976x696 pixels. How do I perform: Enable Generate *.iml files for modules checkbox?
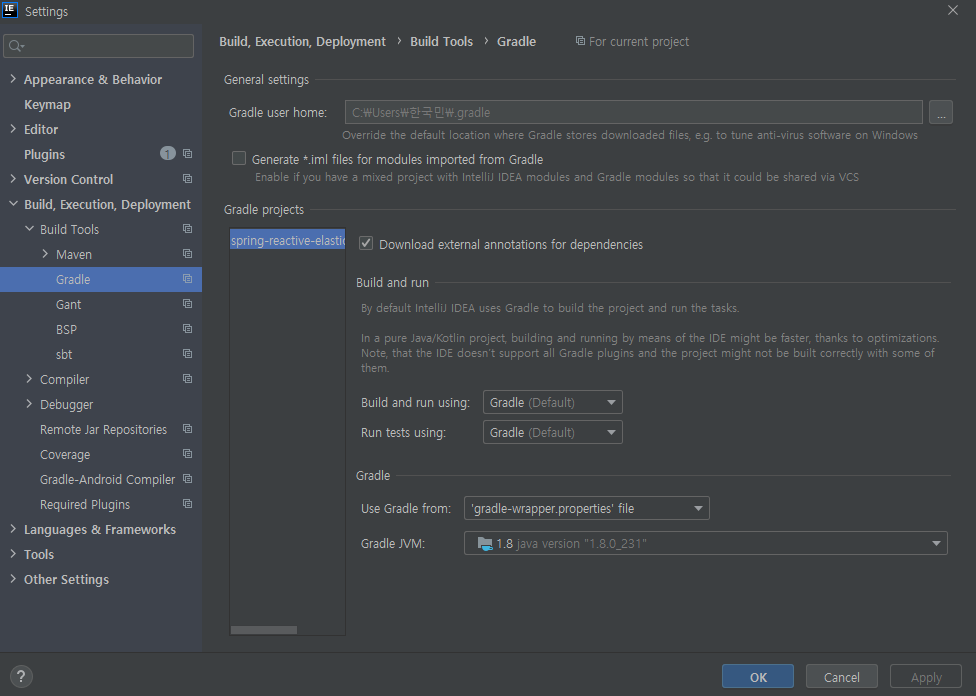[239, 159]
